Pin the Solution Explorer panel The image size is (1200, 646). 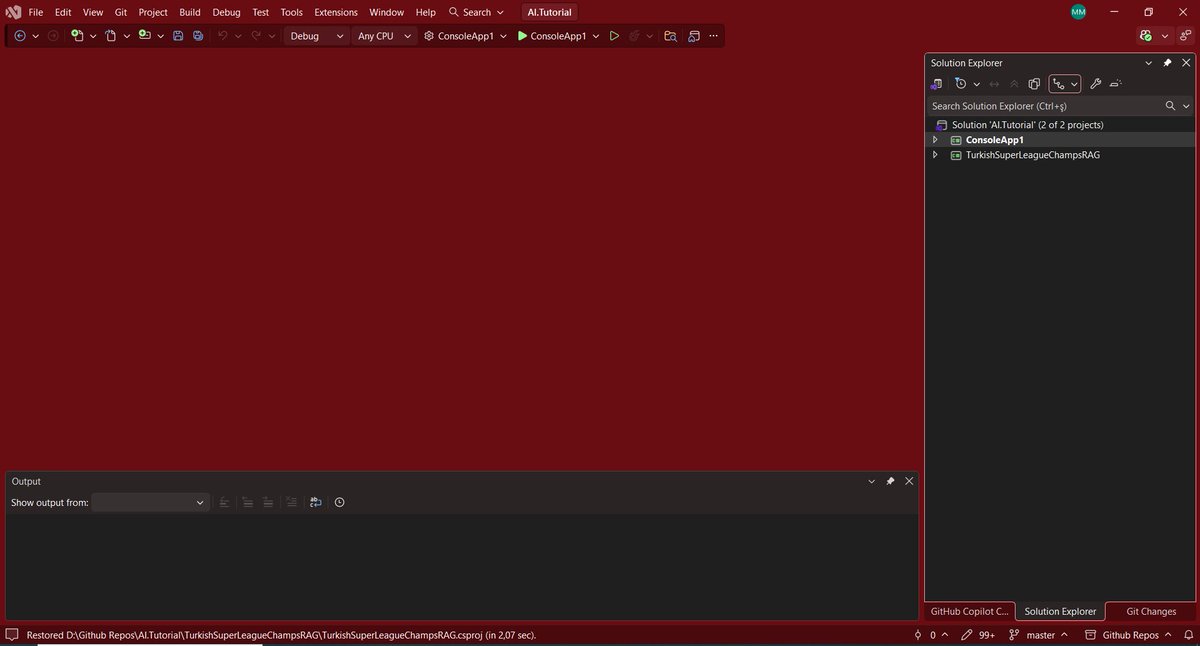[x=1166, y=62]
